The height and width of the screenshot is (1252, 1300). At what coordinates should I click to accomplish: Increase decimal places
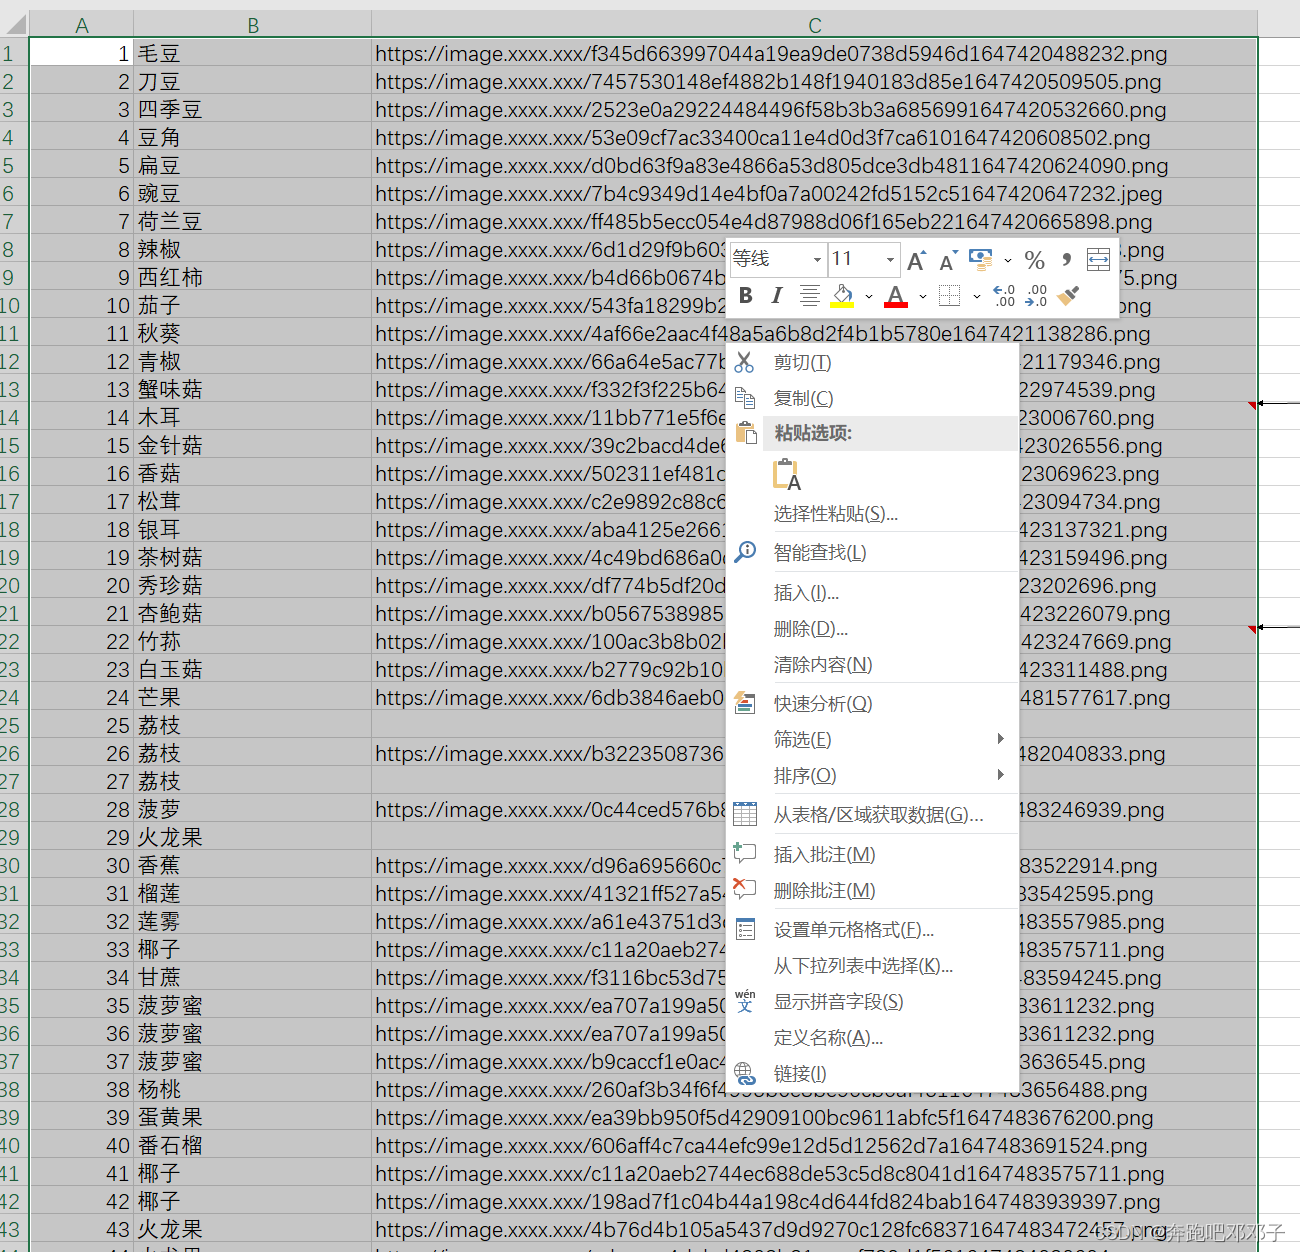pos(1004,295)
